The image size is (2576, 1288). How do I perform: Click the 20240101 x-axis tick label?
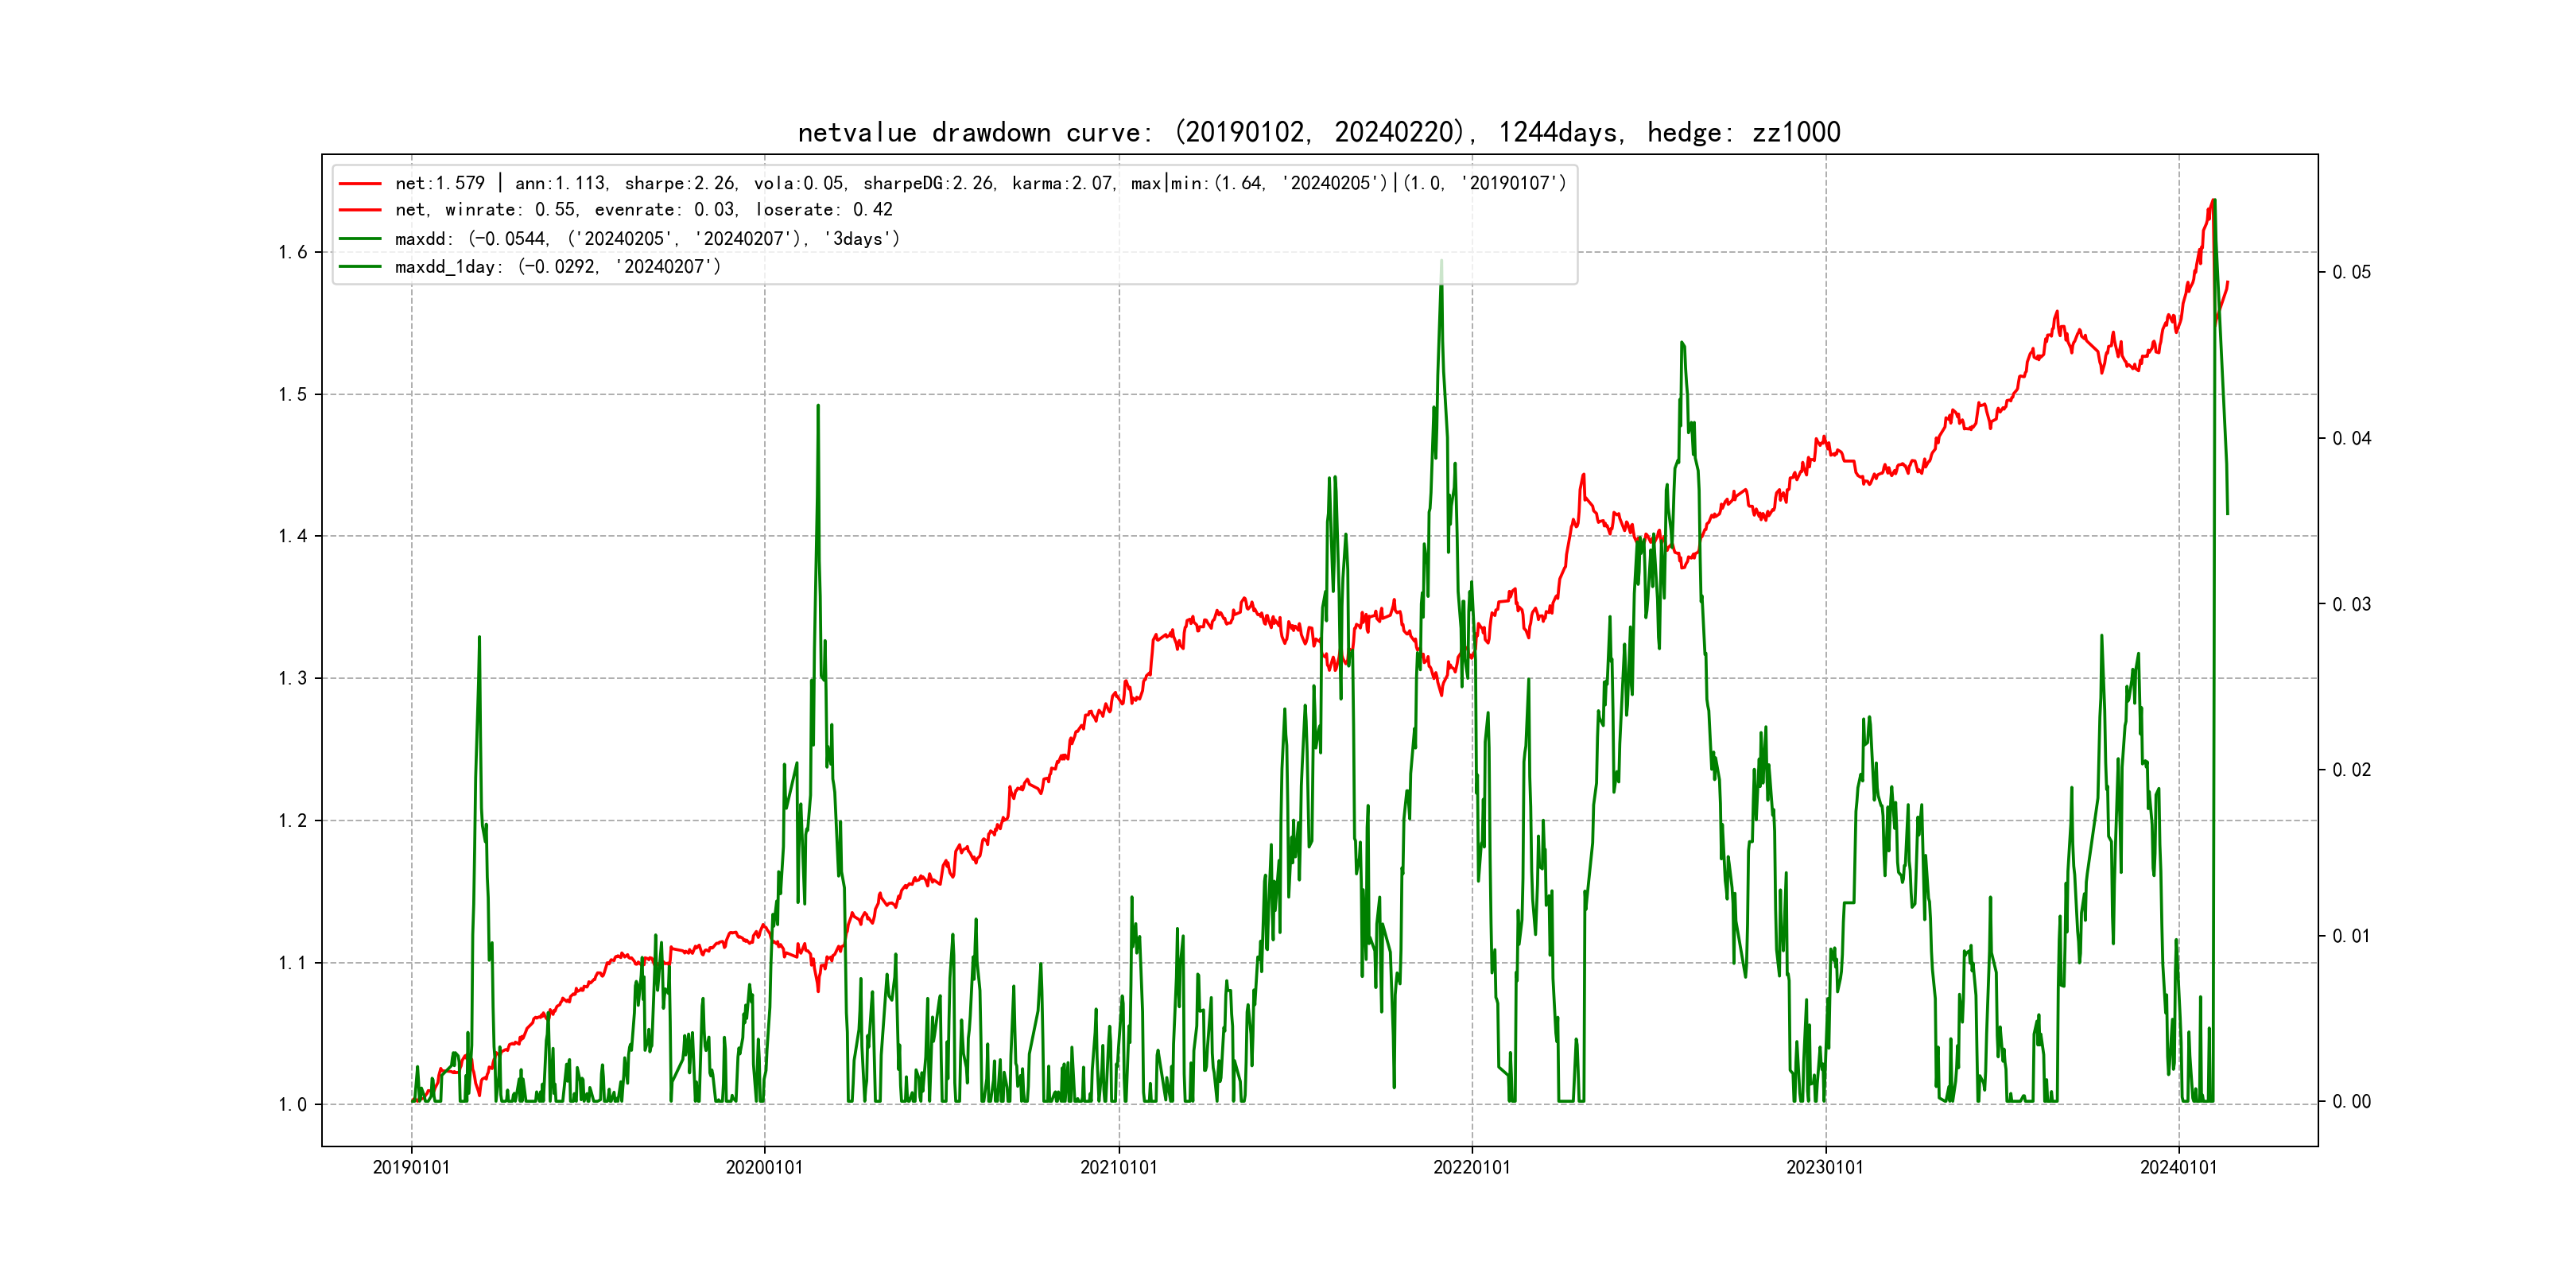[x=2178, y=1167]
